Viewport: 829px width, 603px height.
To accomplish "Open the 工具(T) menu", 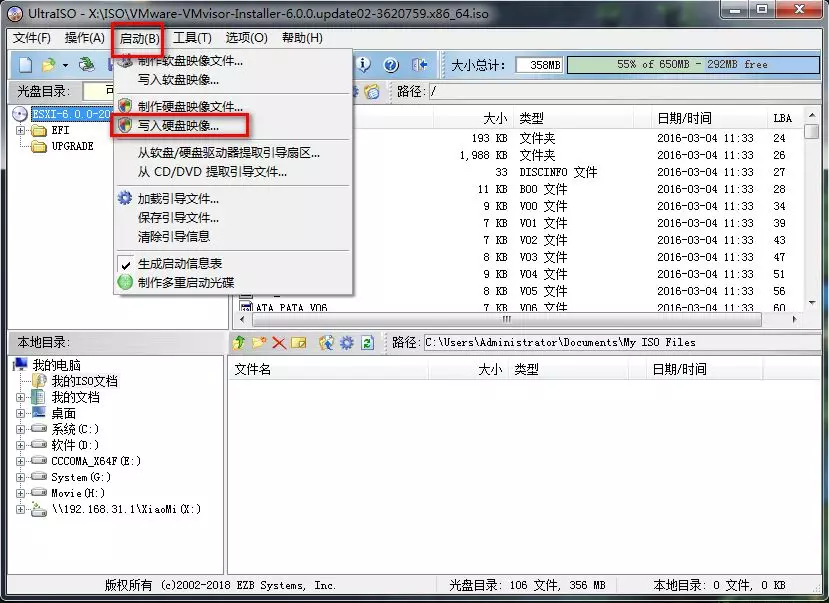I will pyautogui.click(x=192, y=38).
